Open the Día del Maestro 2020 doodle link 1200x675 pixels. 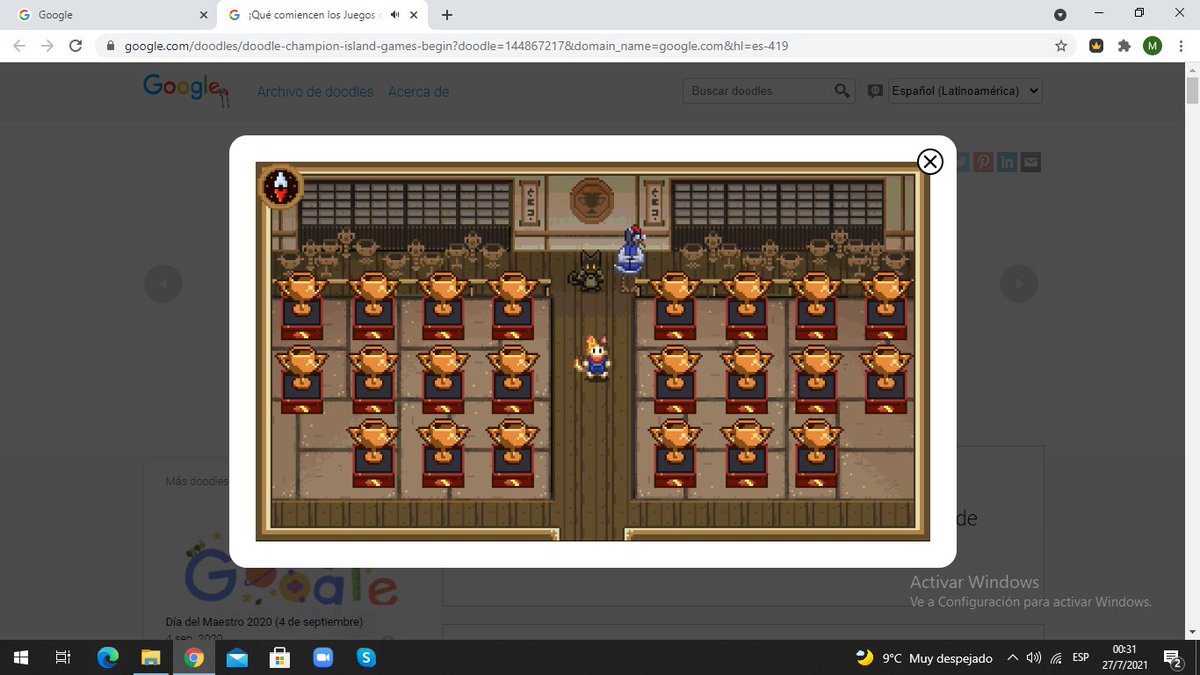[264, 622]
